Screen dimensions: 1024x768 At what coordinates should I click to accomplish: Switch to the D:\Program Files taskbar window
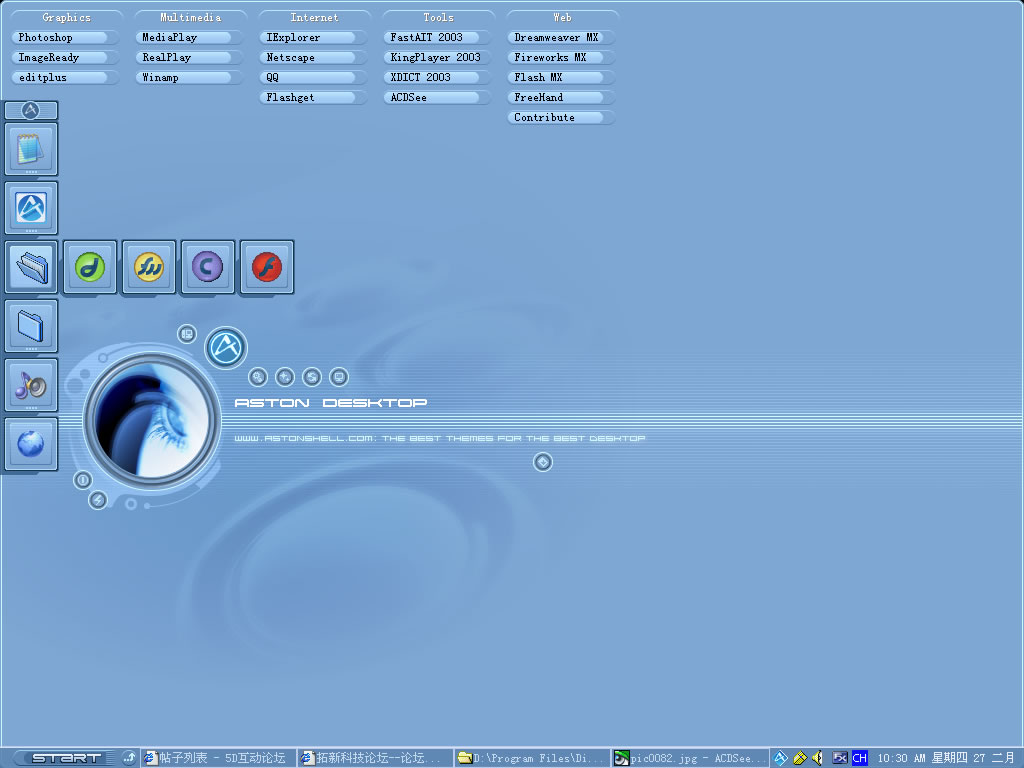click(532, 758)
